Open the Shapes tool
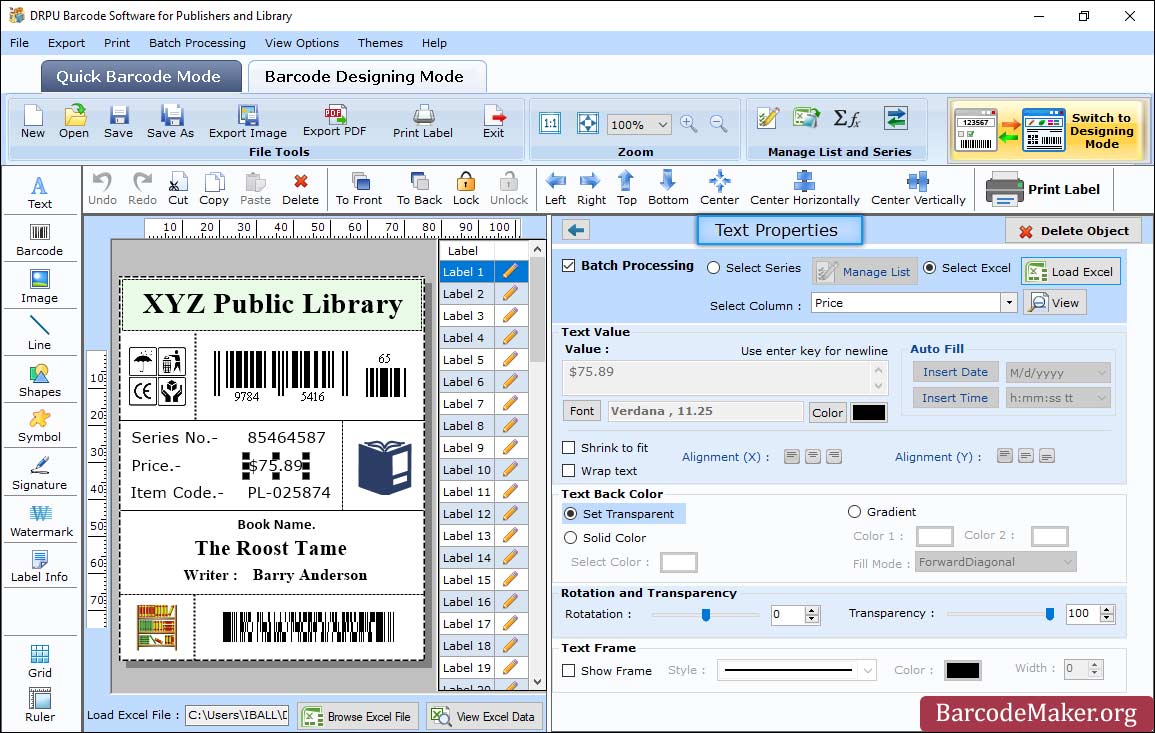Screen dimensions: 1155x733 (40, 381)
